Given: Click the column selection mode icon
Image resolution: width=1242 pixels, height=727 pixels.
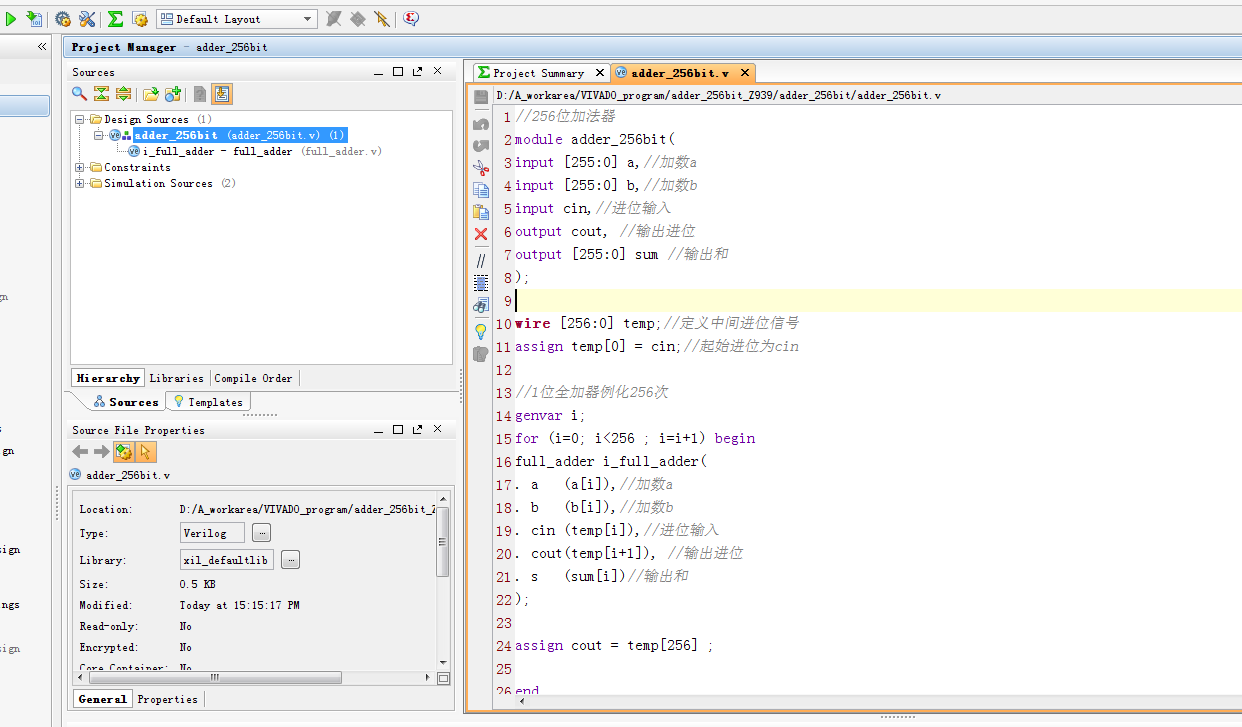Looking at the screenshot, I should (481, 282).
